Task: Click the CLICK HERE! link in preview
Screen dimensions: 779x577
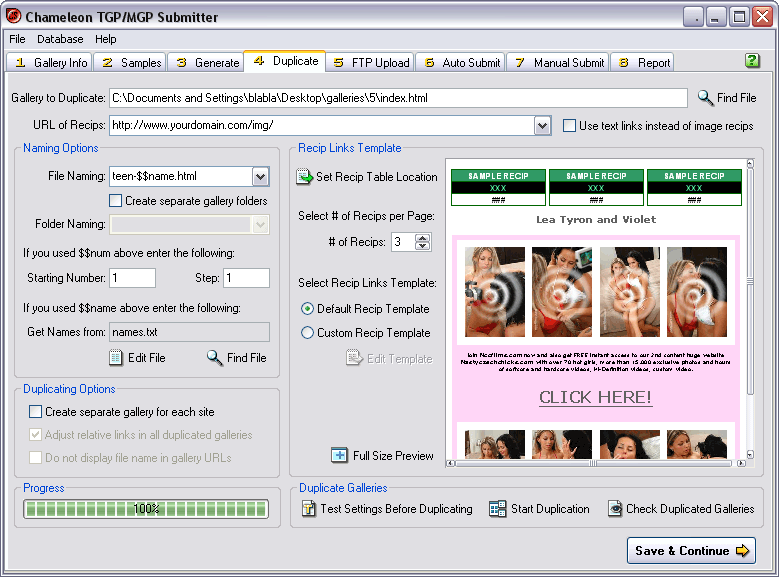Action: coord(595,397)
